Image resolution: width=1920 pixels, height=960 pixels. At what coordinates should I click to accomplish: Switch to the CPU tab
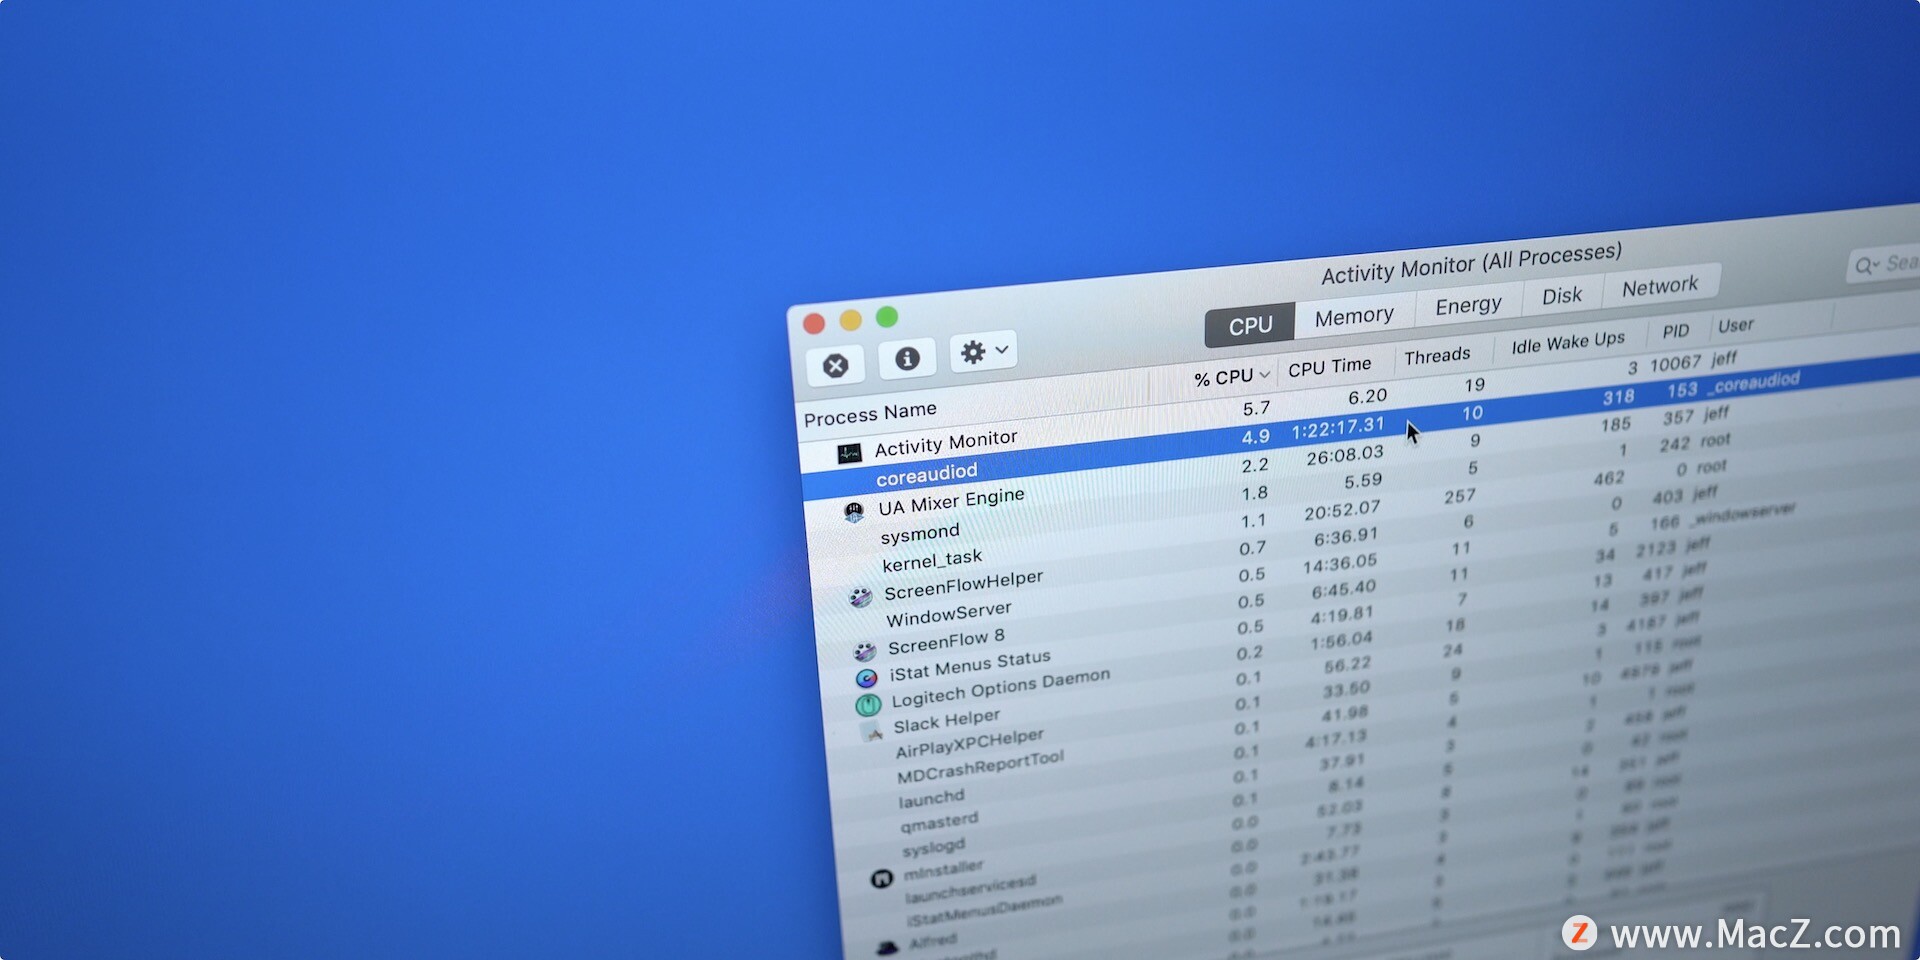[x=1250, y=325]
